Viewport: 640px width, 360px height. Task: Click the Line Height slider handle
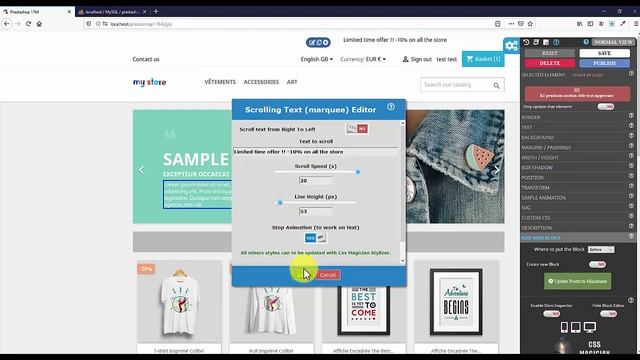click(280, 202)
